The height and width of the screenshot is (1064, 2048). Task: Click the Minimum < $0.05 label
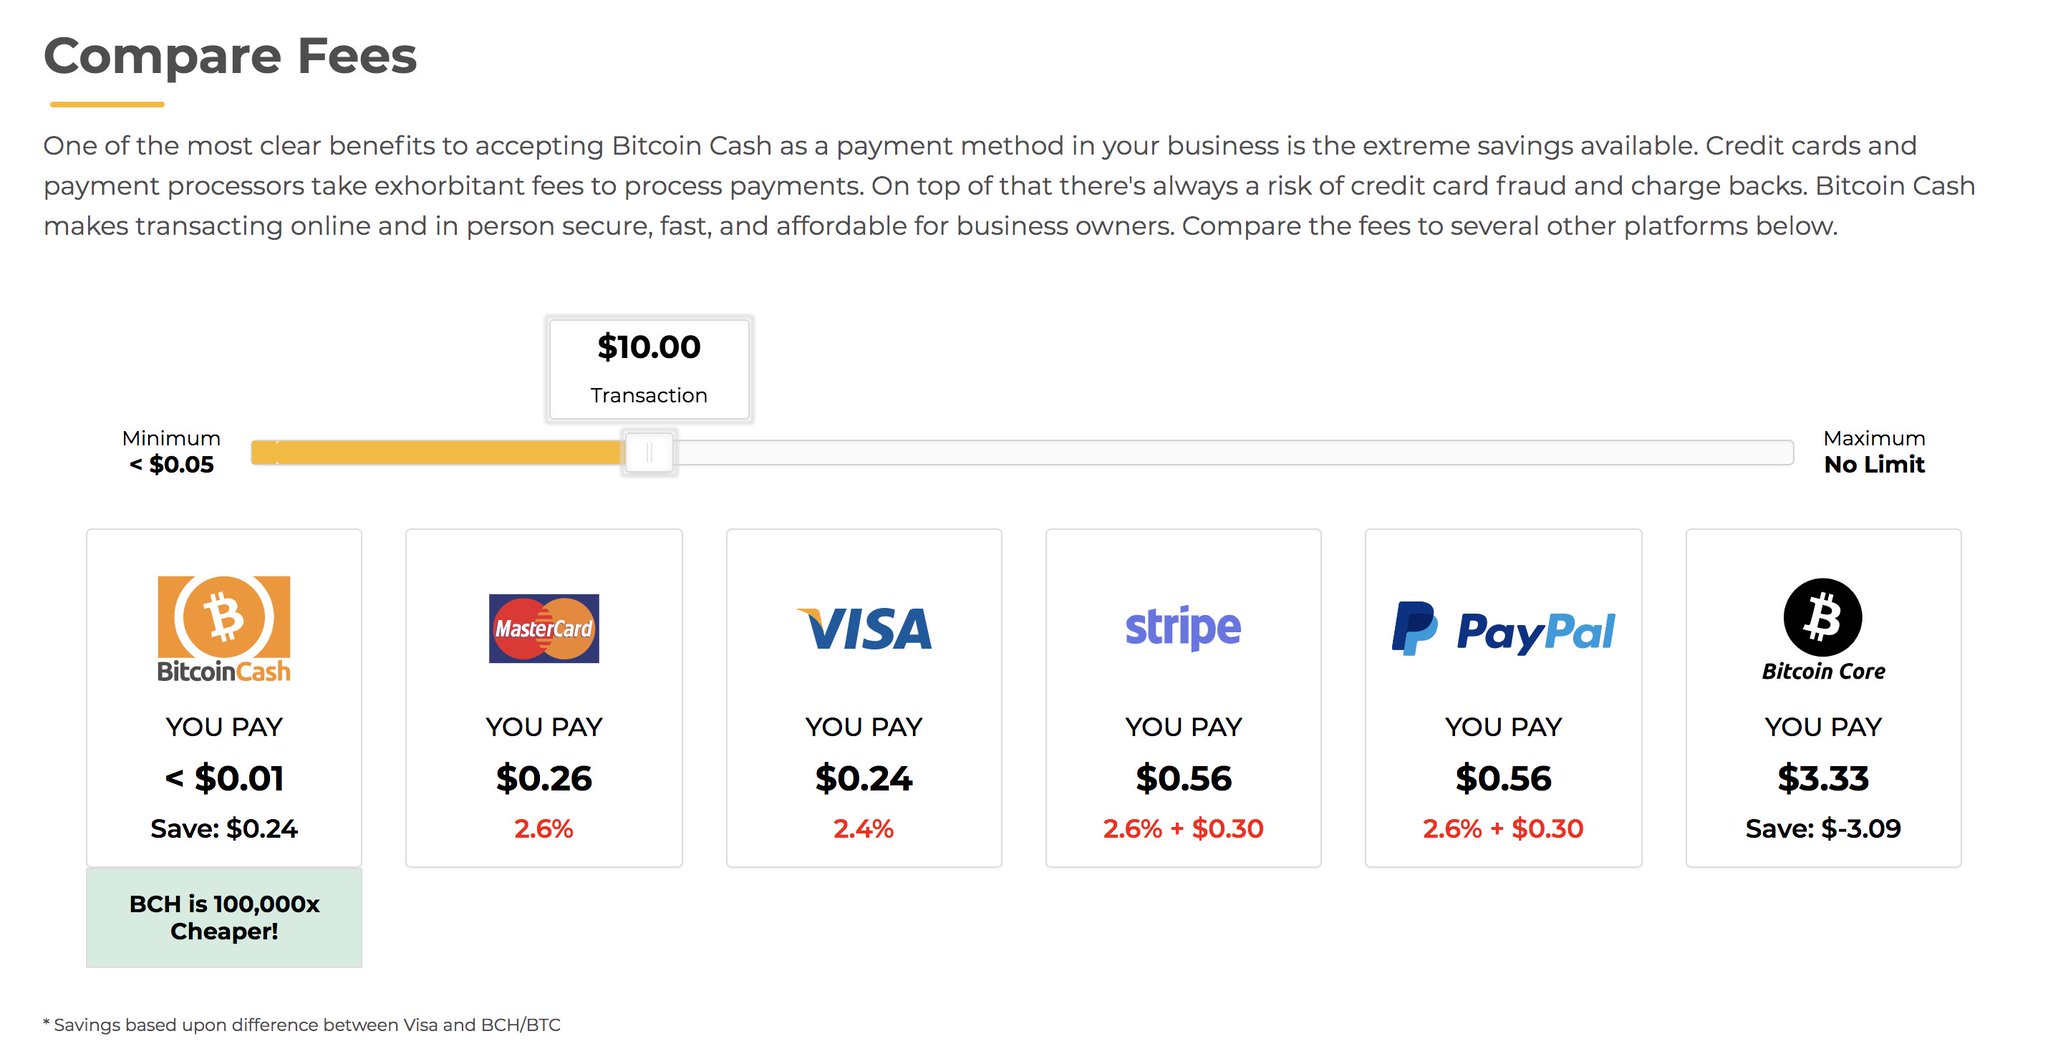pyautogui.click(x=171, y=452)
